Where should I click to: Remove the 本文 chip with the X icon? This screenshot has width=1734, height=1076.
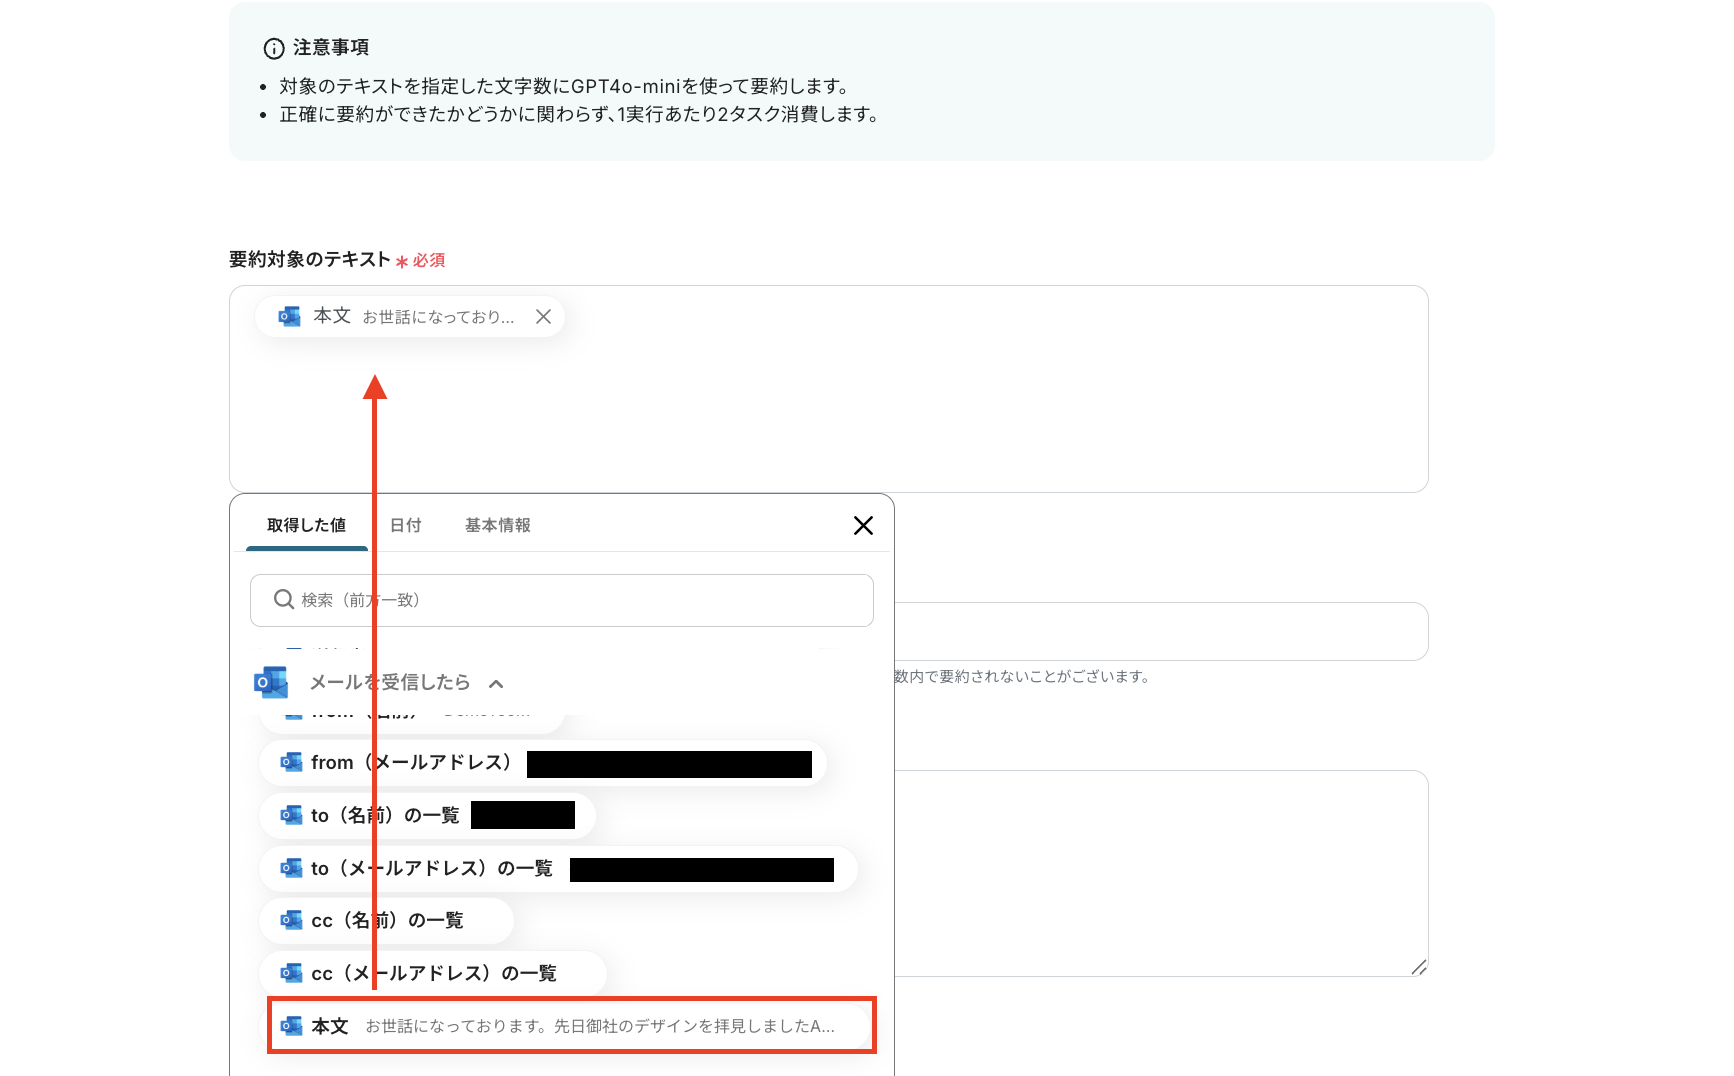543,317
